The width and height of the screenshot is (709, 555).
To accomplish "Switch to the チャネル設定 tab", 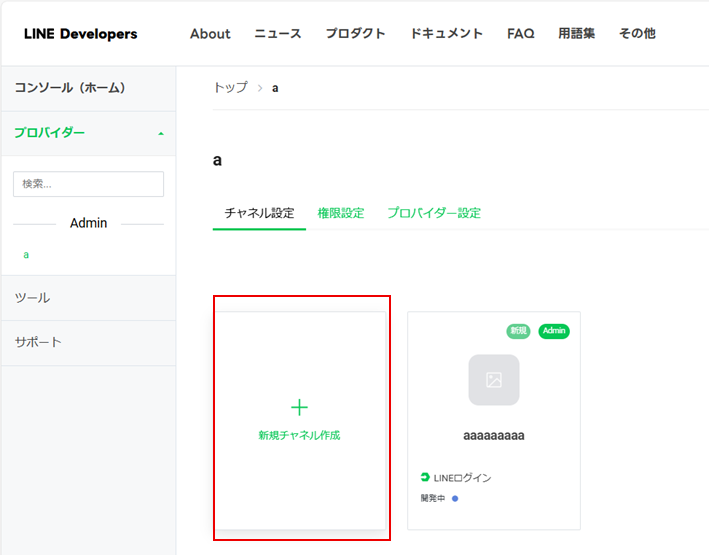I will pyautogui.click(x=259, y=213).
